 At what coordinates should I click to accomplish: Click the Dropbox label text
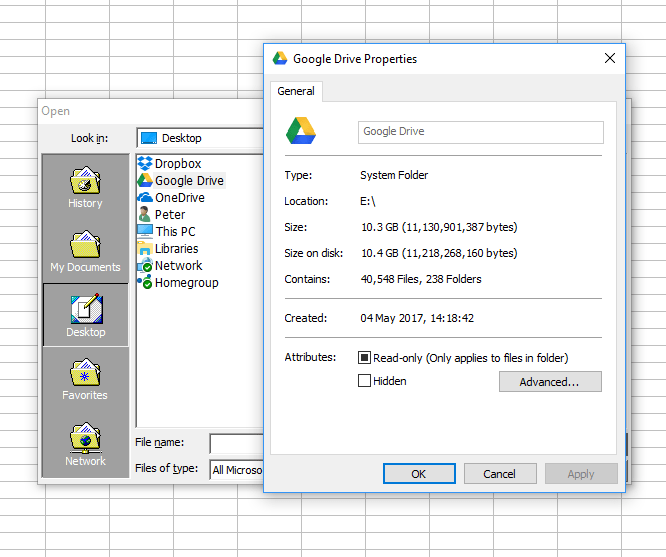click(x=178, y=164)
